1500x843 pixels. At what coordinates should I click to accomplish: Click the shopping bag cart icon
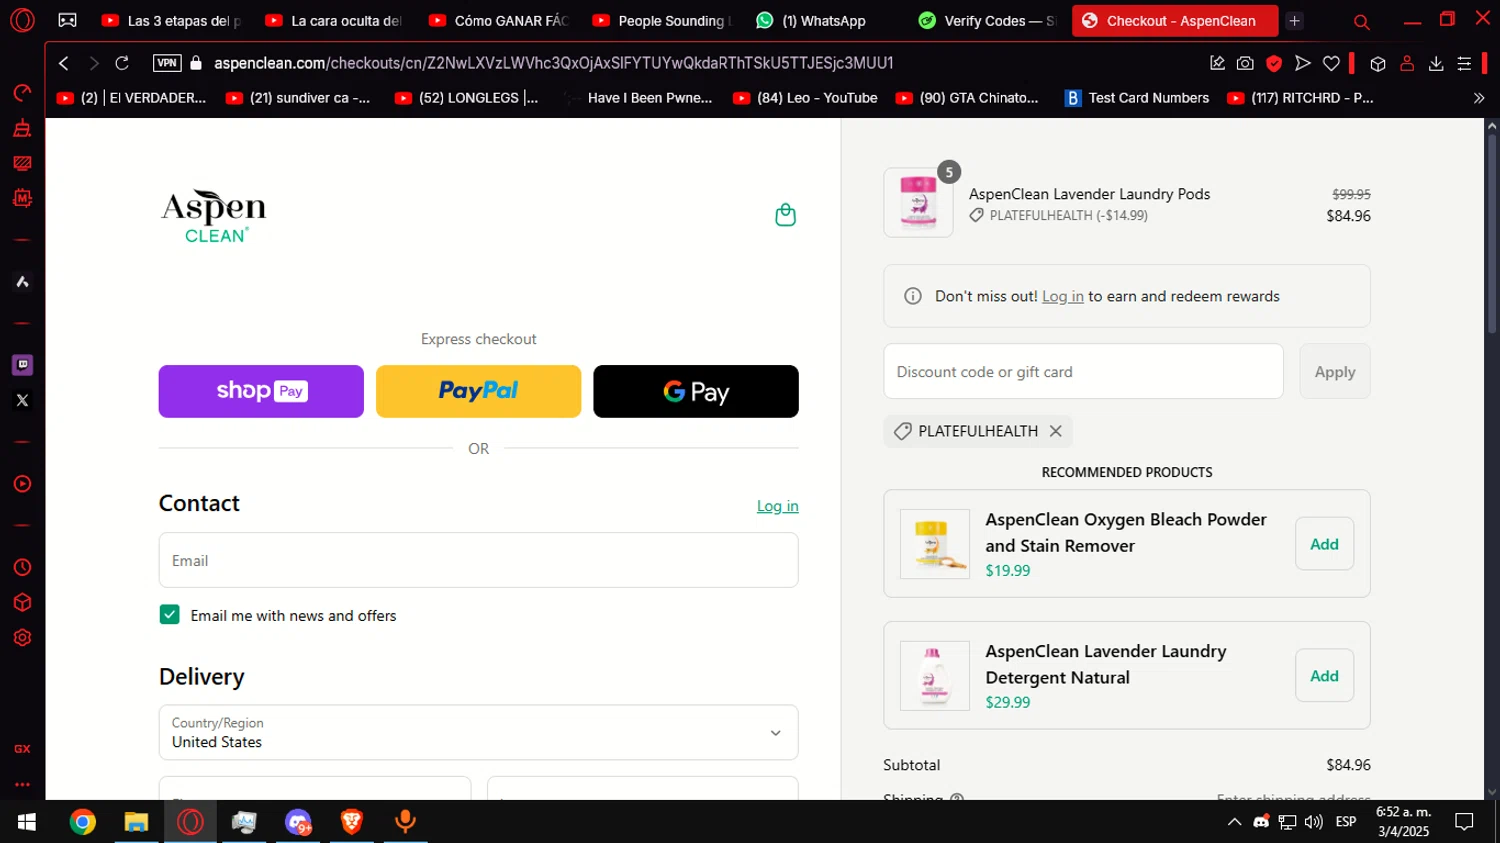(785, 215)
